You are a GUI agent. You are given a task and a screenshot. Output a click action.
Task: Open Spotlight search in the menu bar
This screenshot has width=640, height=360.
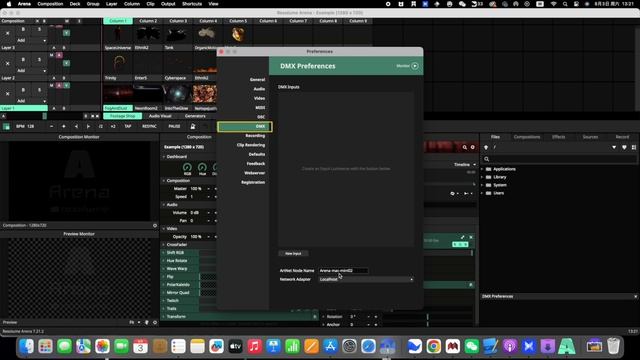tap(565, 4)
